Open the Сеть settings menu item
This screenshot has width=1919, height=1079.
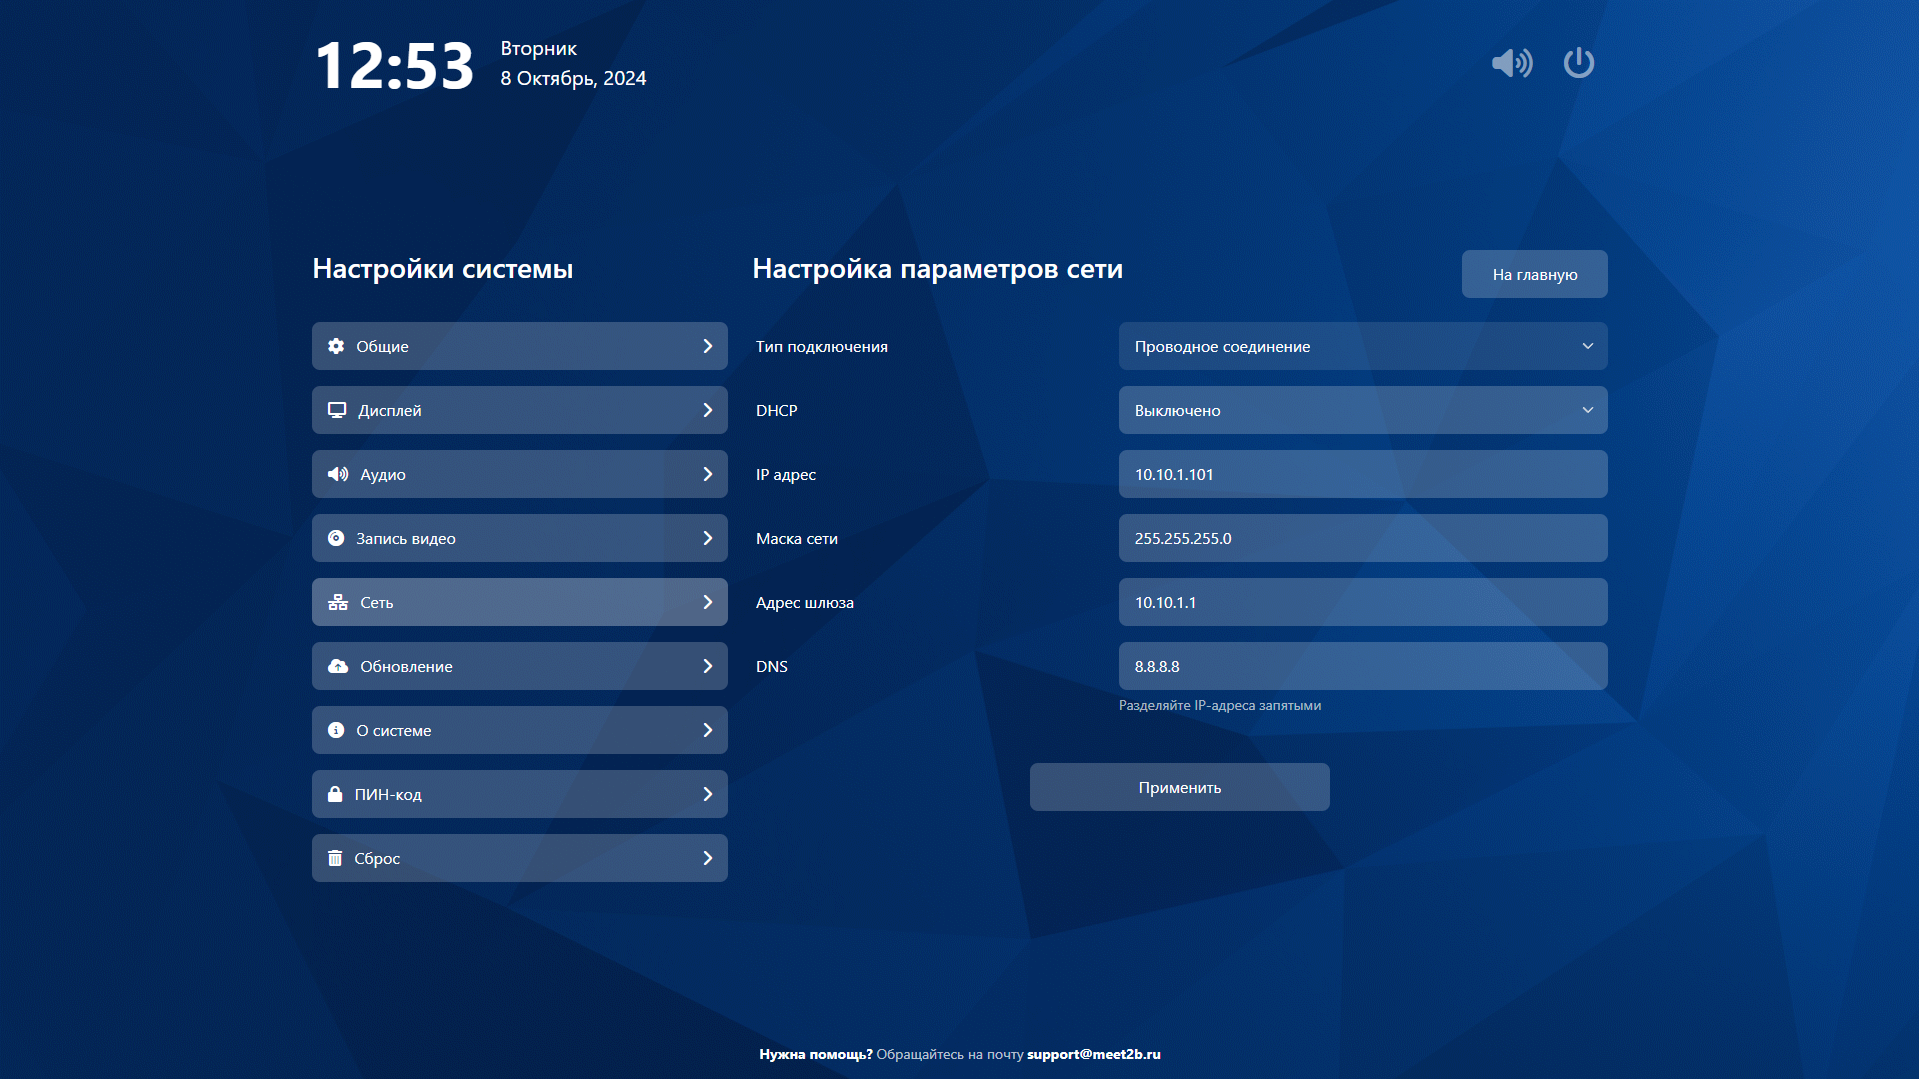tap(519, 602)
